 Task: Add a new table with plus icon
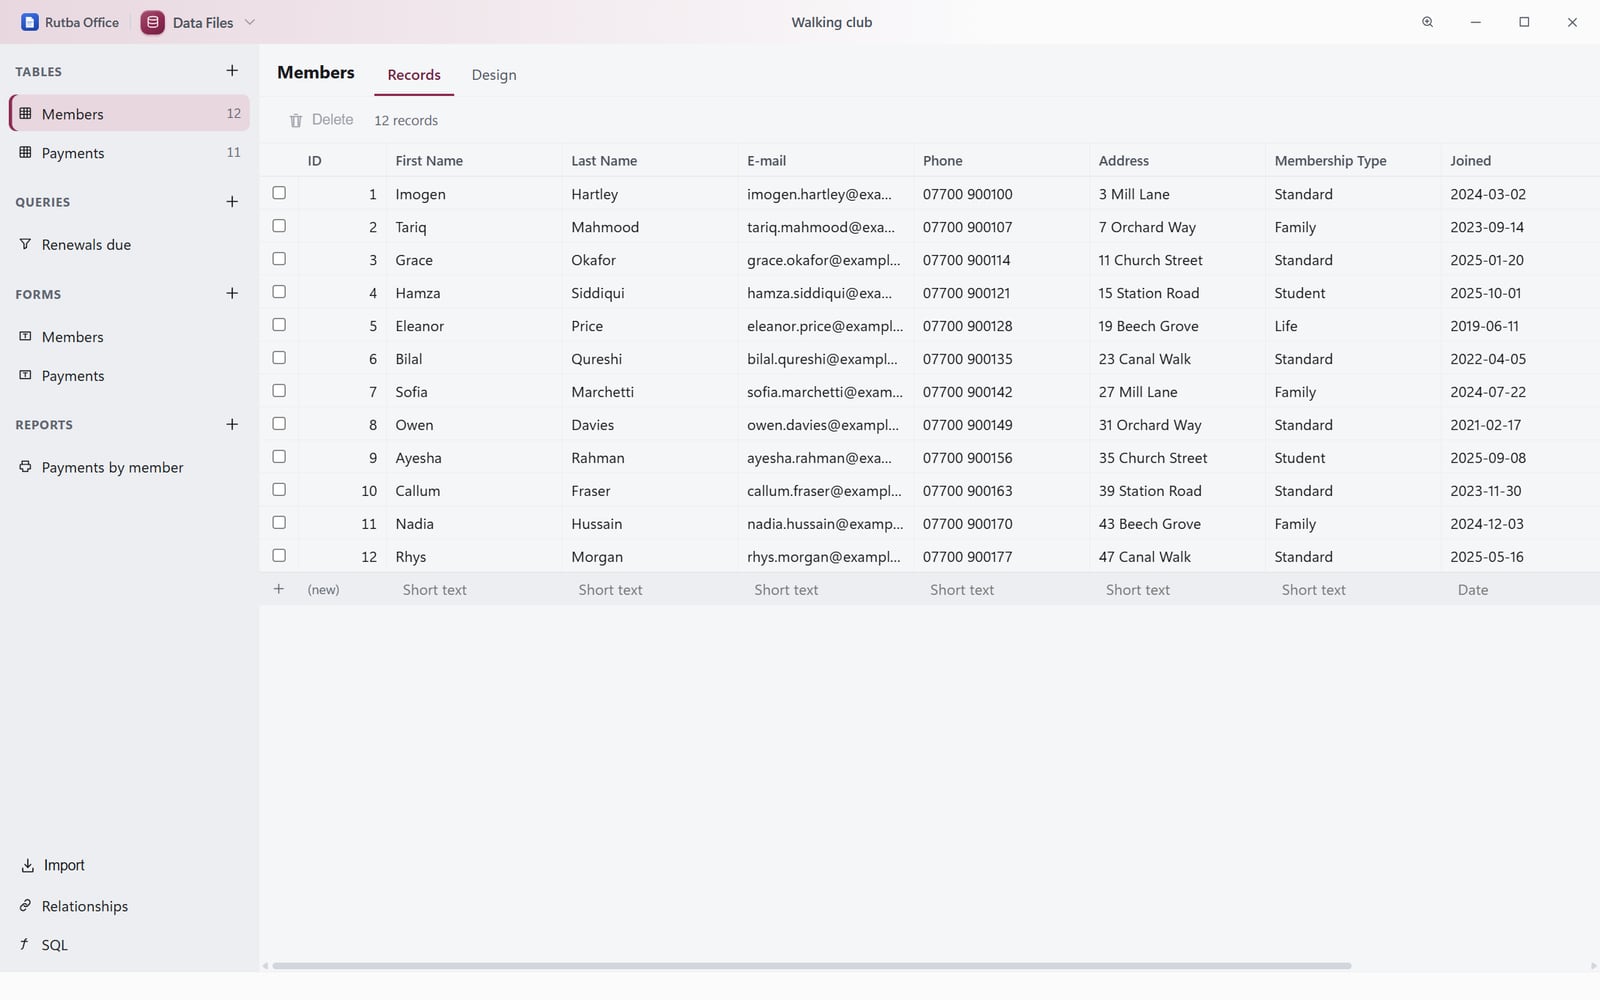232,71
